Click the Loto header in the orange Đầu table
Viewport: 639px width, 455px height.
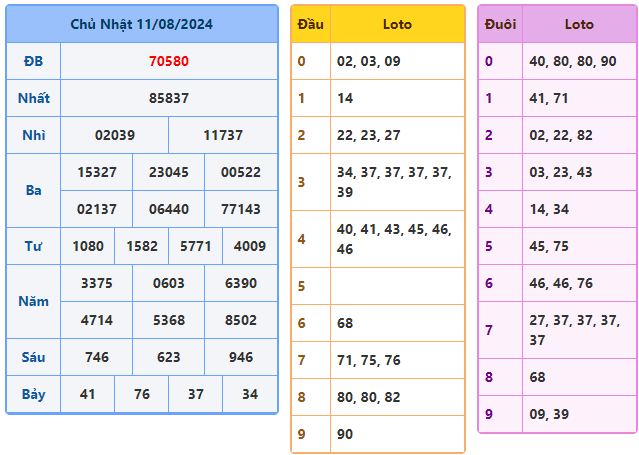click(x=397, y=23)
